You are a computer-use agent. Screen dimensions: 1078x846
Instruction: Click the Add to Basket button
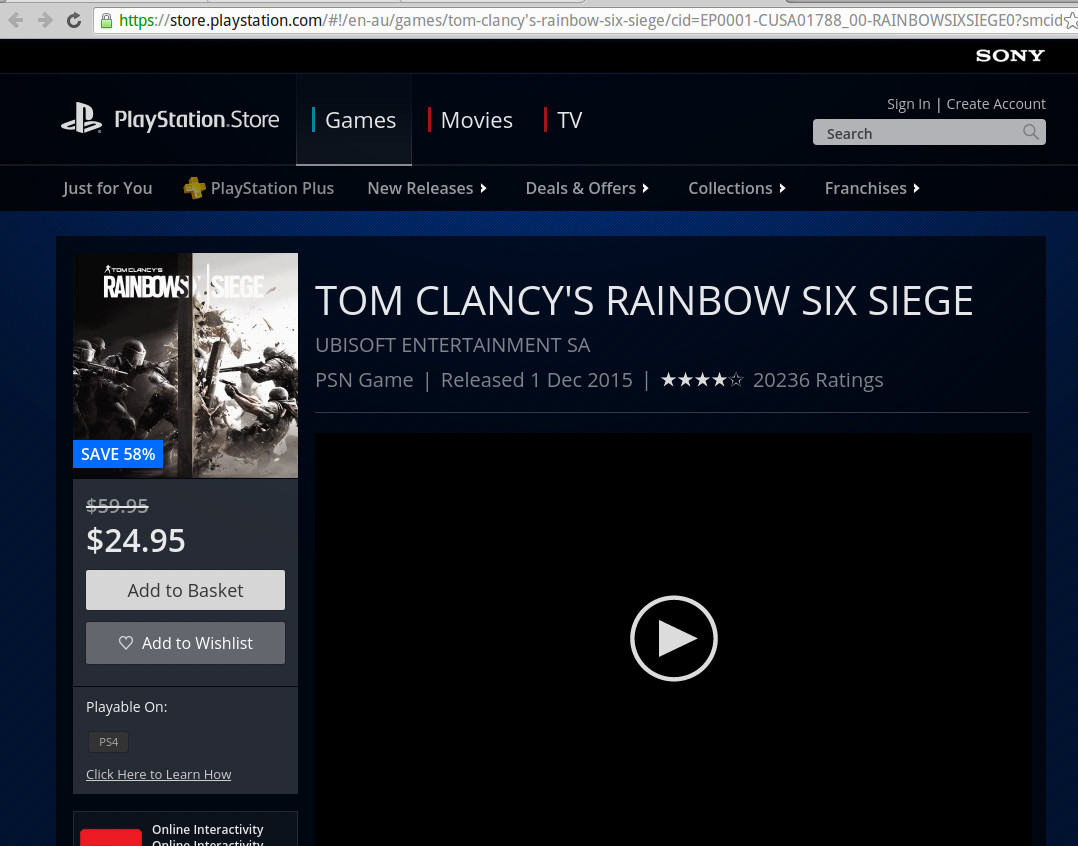[186, 590]
